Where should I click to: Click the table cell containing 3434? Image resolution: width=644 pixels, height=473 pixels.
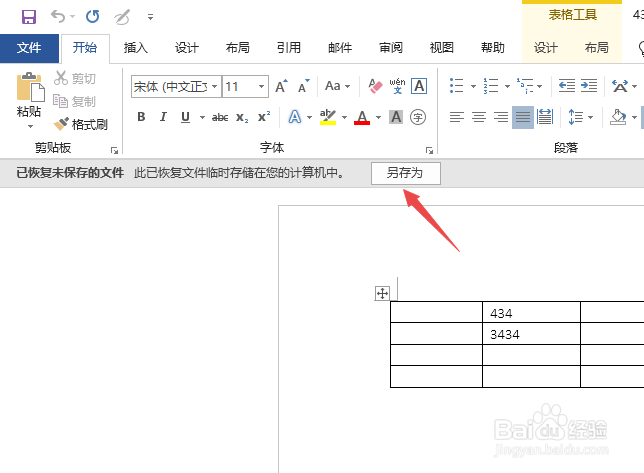tap(531, 334)
